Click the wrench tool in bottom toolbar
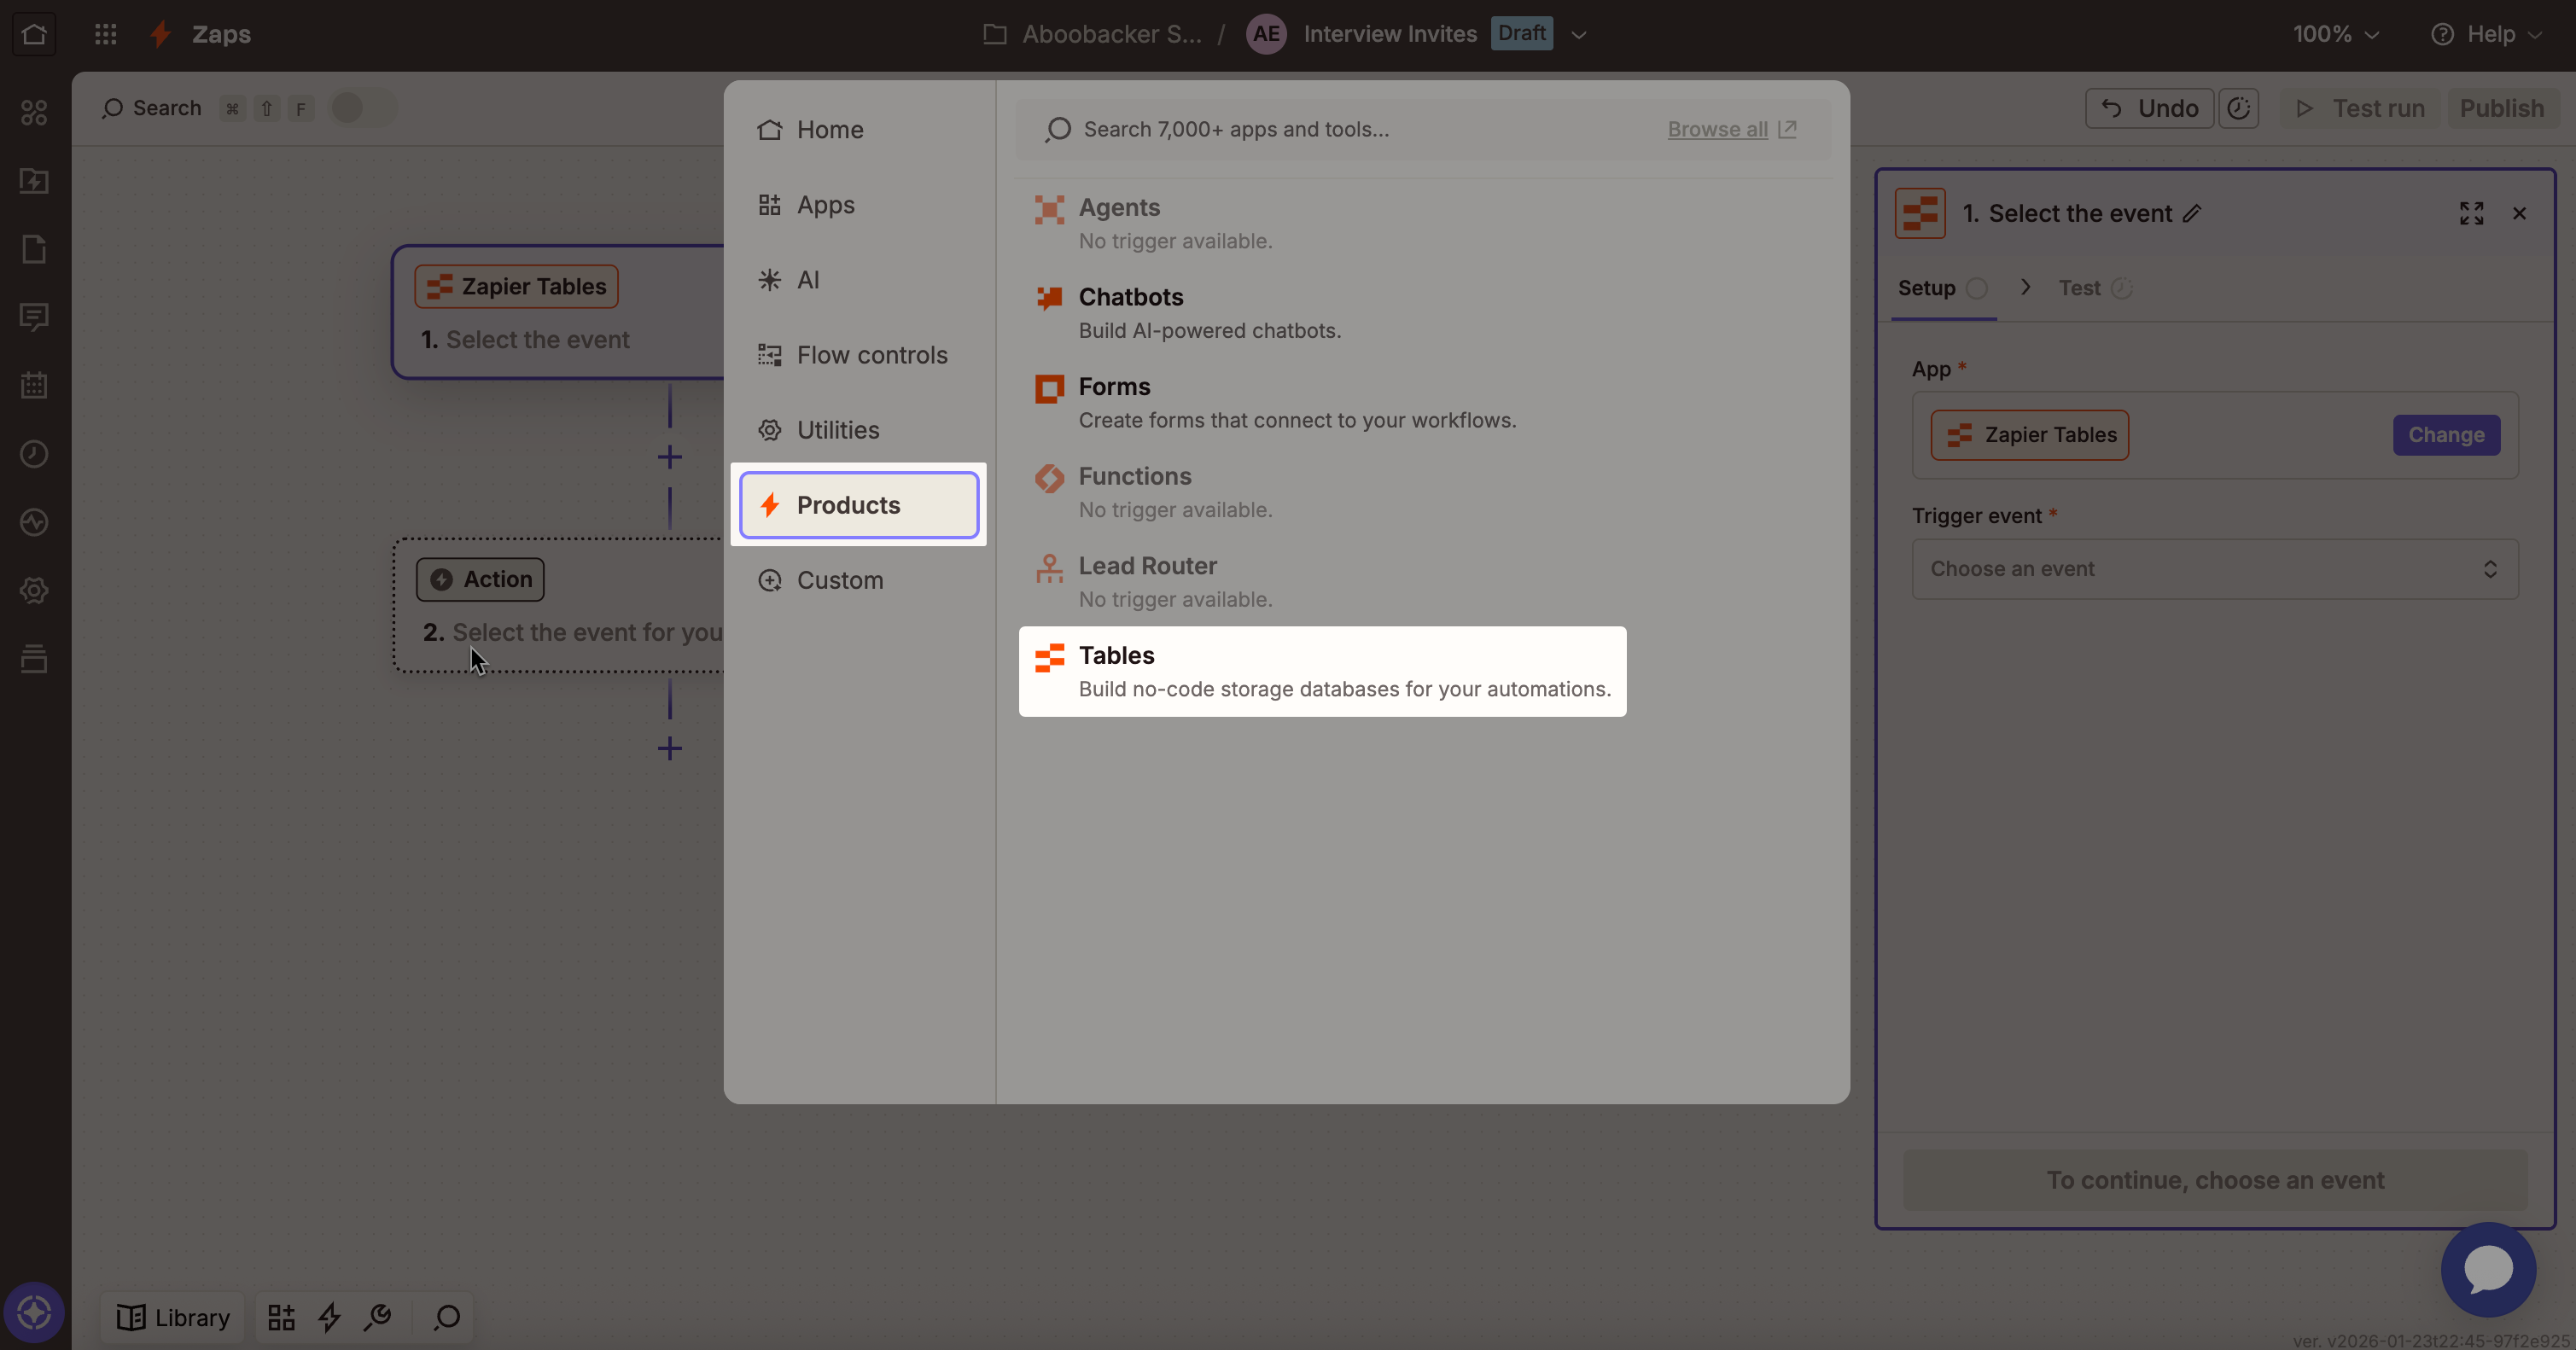2576x1350 pixels. [x=377, y=1317]
